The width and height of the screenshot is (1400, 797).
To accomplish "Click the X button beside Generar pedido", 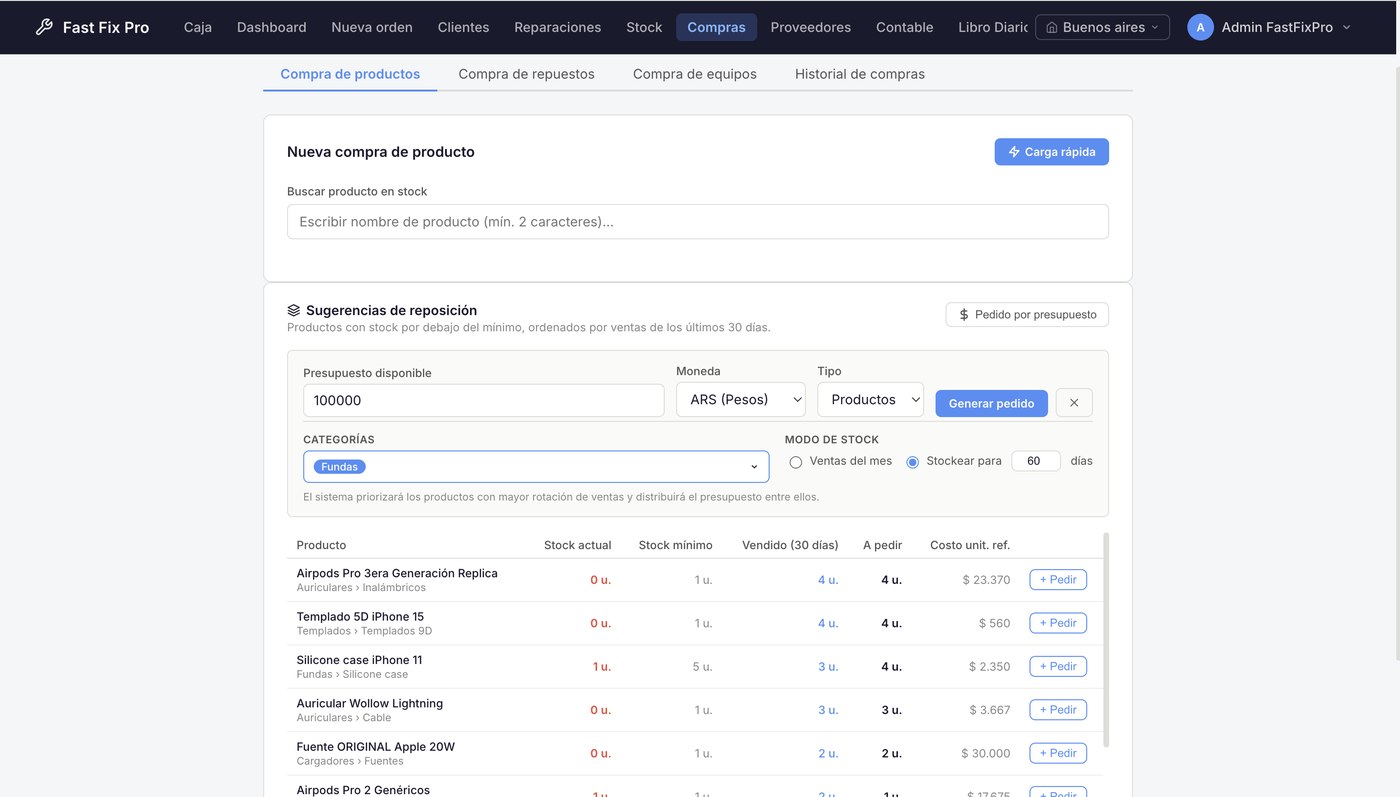I will tap(1074, 403).
